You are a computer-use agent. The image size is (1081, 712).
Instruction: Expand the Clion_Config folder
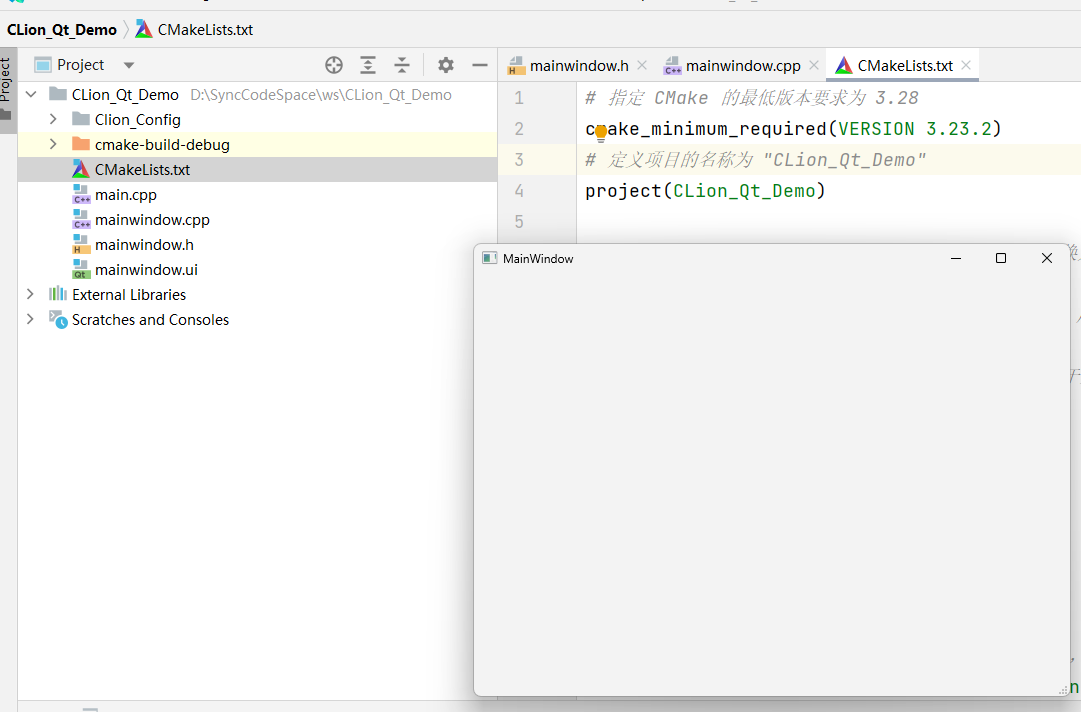click(x=53, y=119)
